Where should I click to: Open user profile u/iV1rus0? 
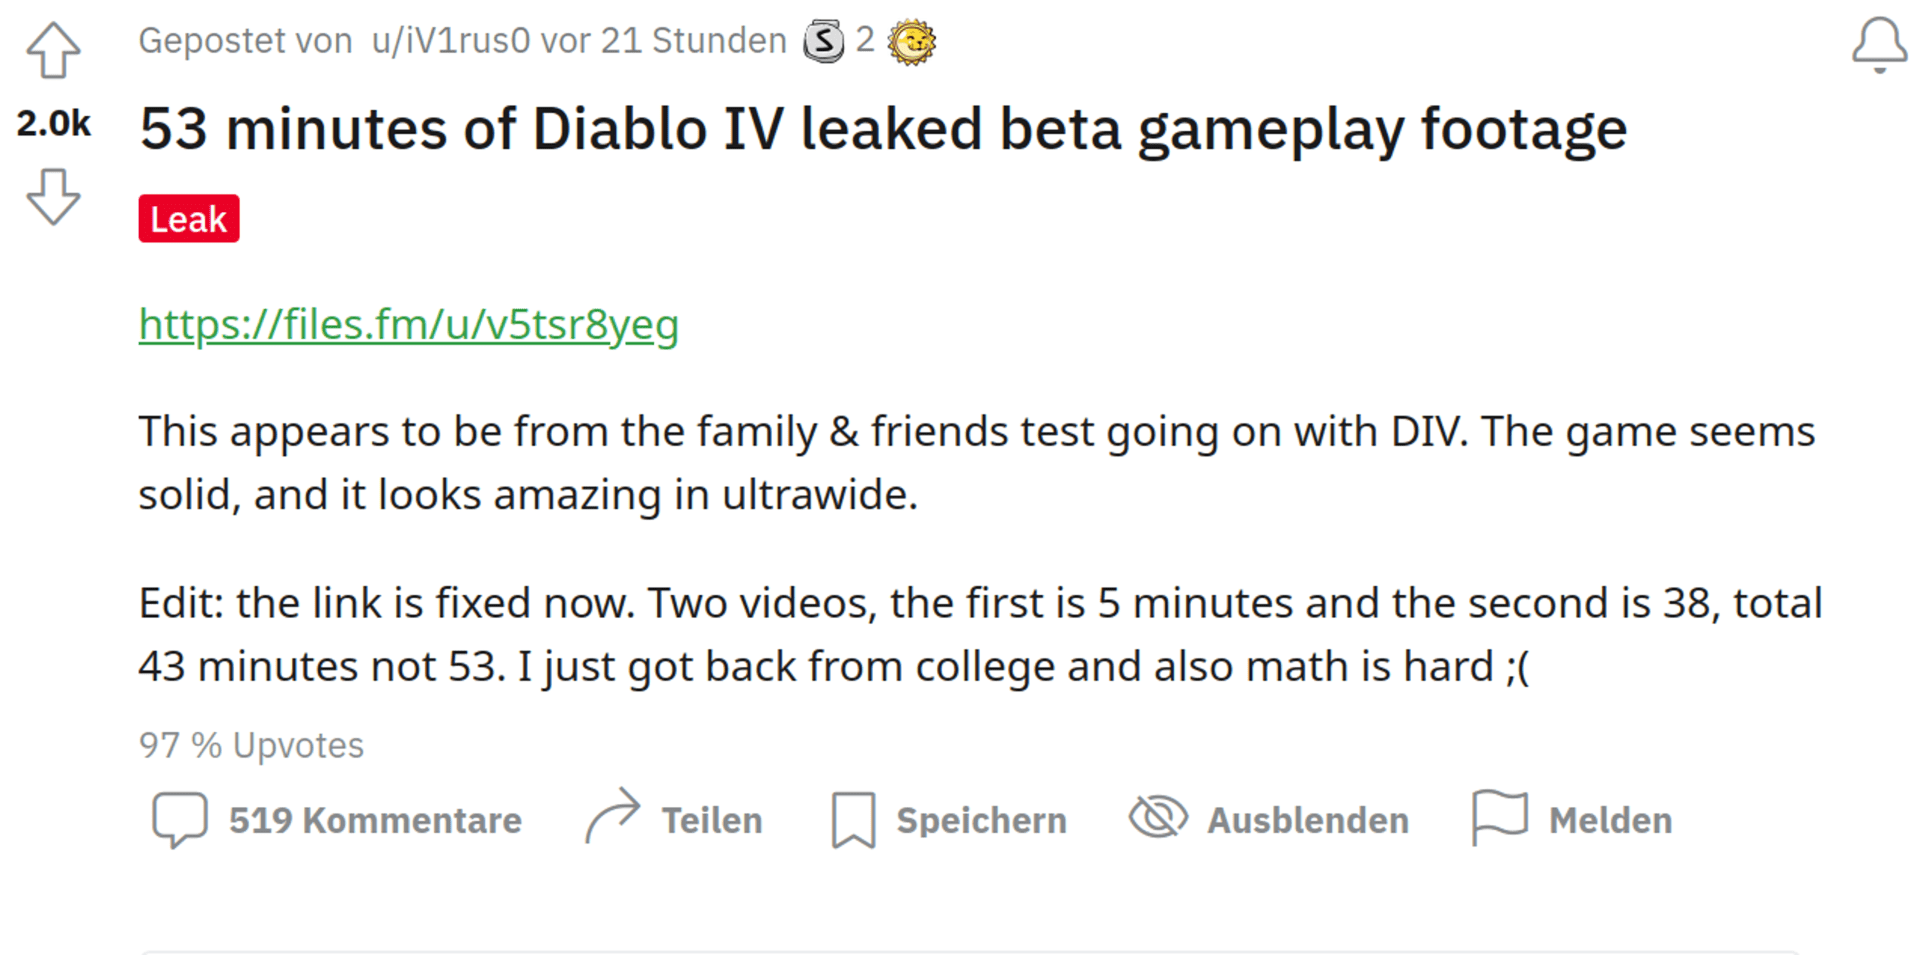[451, 41]
